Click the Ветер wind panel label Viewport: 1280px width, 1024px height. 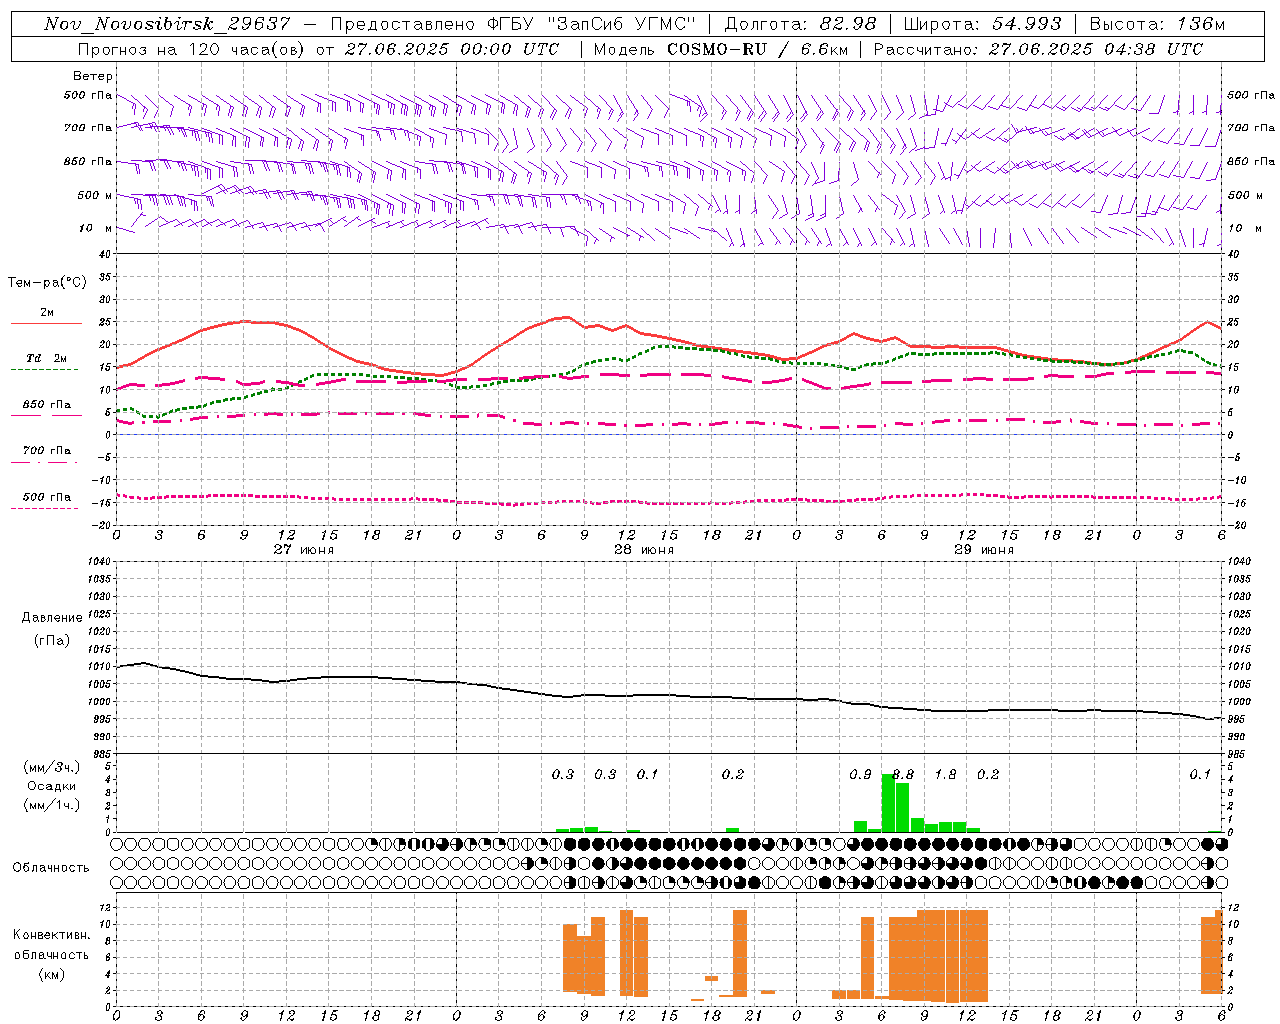tap(93, 76)
